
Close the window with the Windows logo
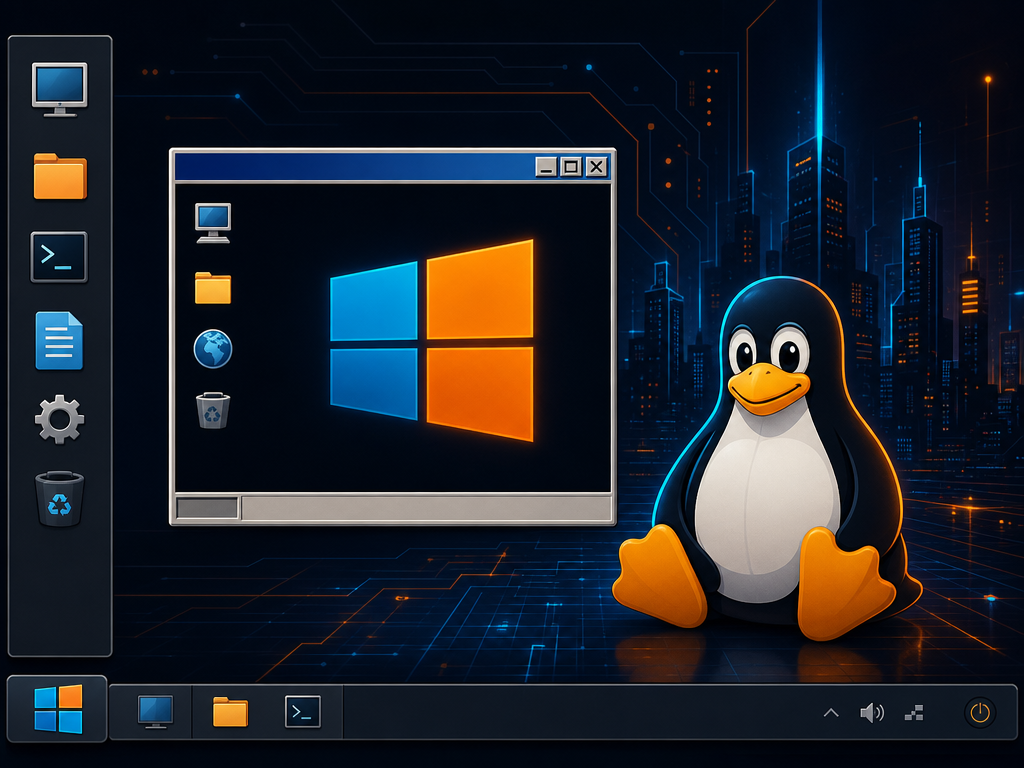point(596,167)
